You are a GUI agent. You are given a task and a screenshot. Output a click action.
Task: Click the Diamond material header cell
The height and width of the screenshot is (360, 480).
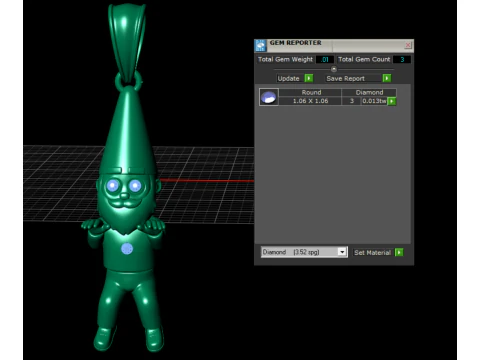point(369,92)
